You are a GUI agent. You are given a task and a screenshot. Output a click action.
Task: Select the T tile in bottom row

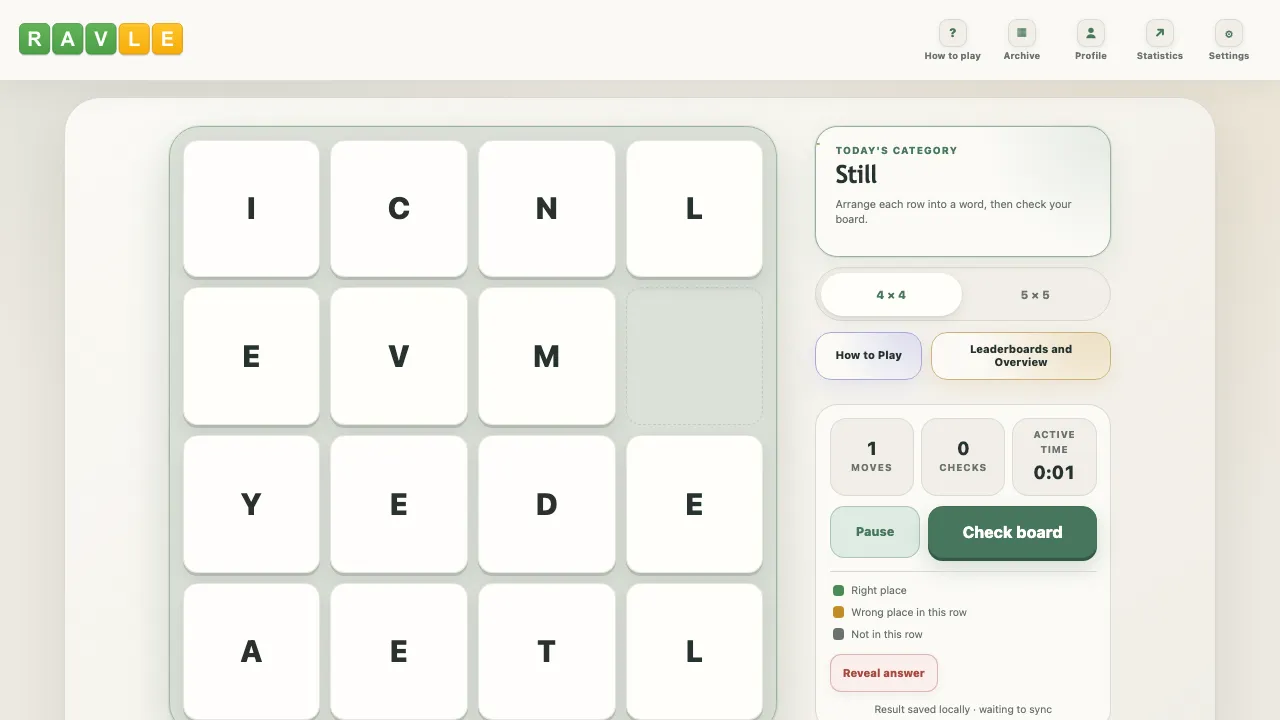547,652
